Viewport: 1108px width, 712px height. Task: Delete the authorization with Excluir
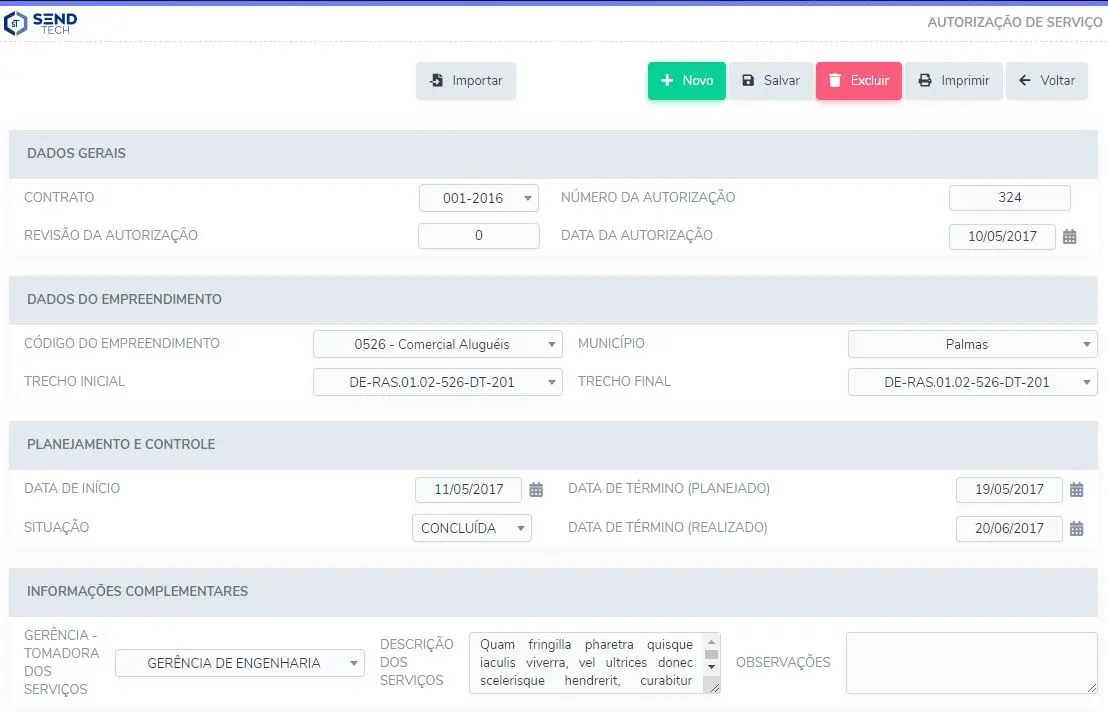pos(858,81)
